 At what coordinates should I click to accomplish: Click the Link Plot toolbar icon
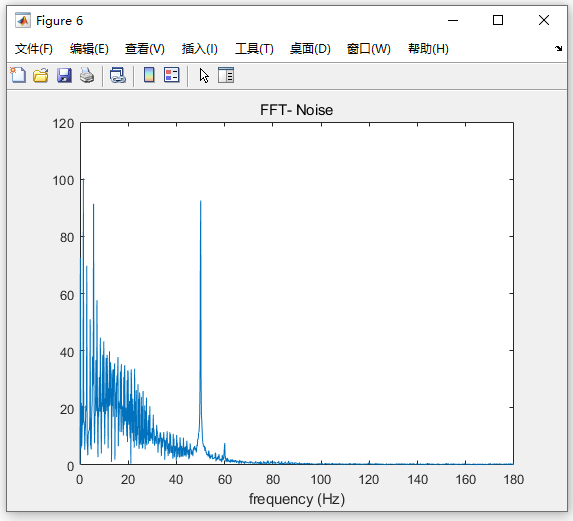[118, 75]
